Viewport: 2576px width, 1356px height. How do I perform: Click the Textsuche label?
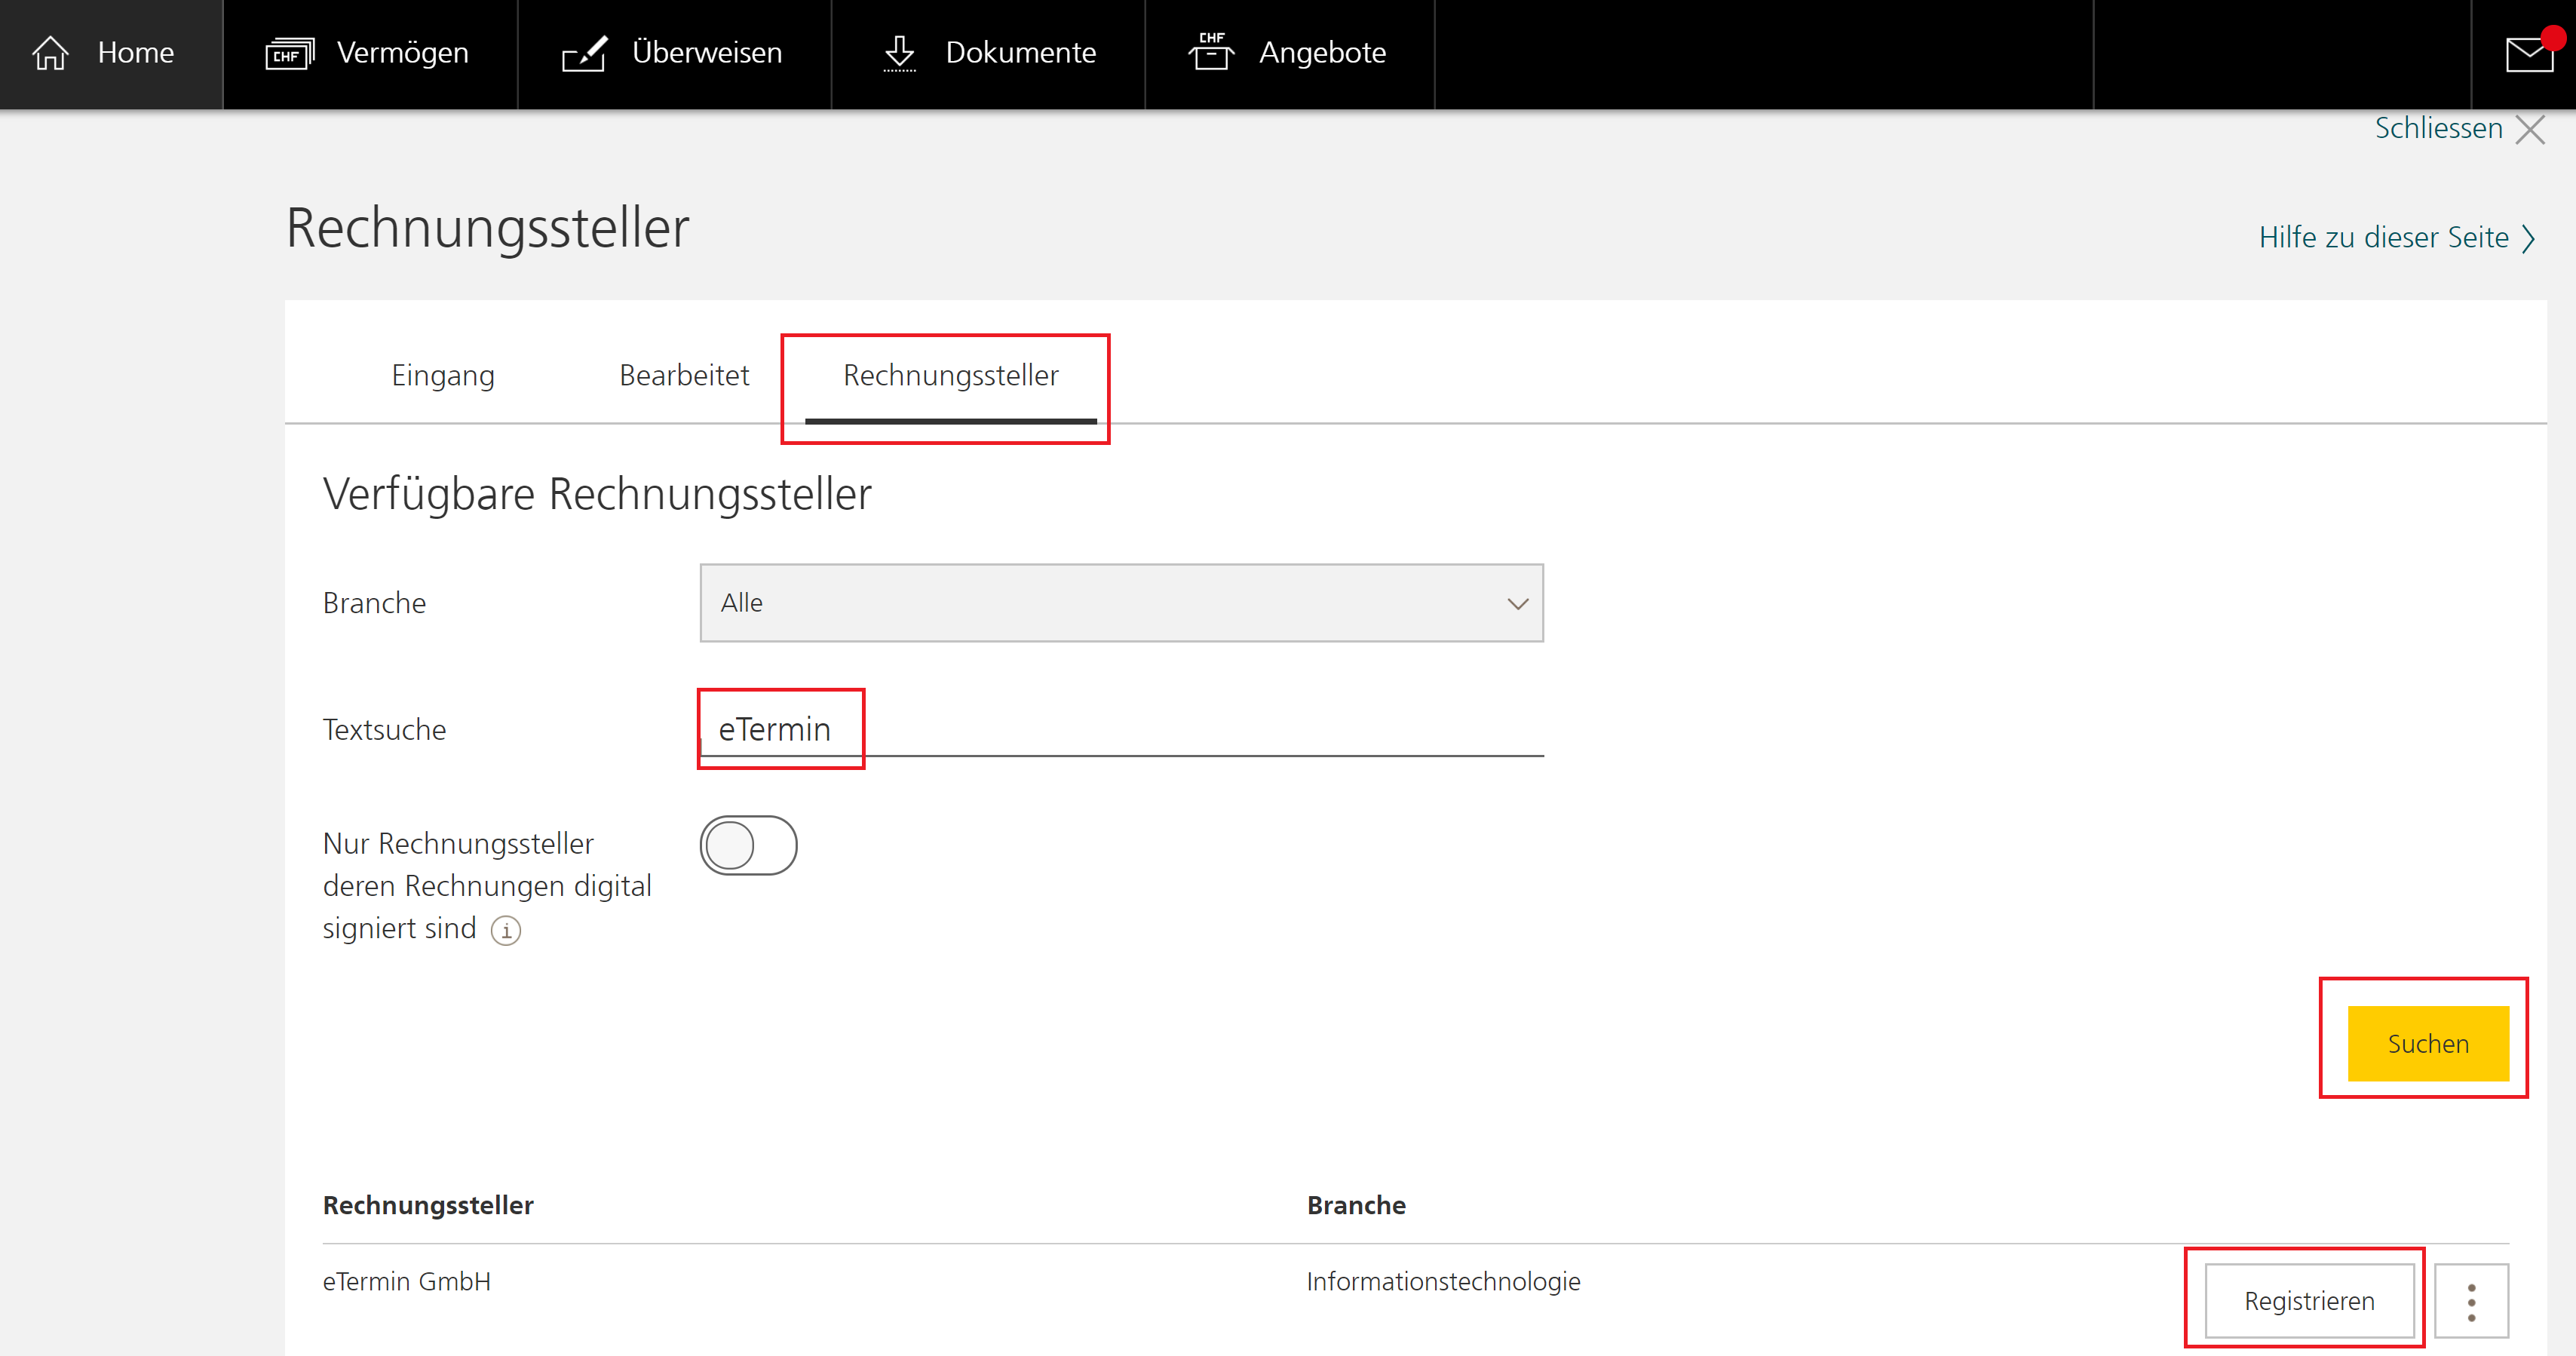click(384, 730)
